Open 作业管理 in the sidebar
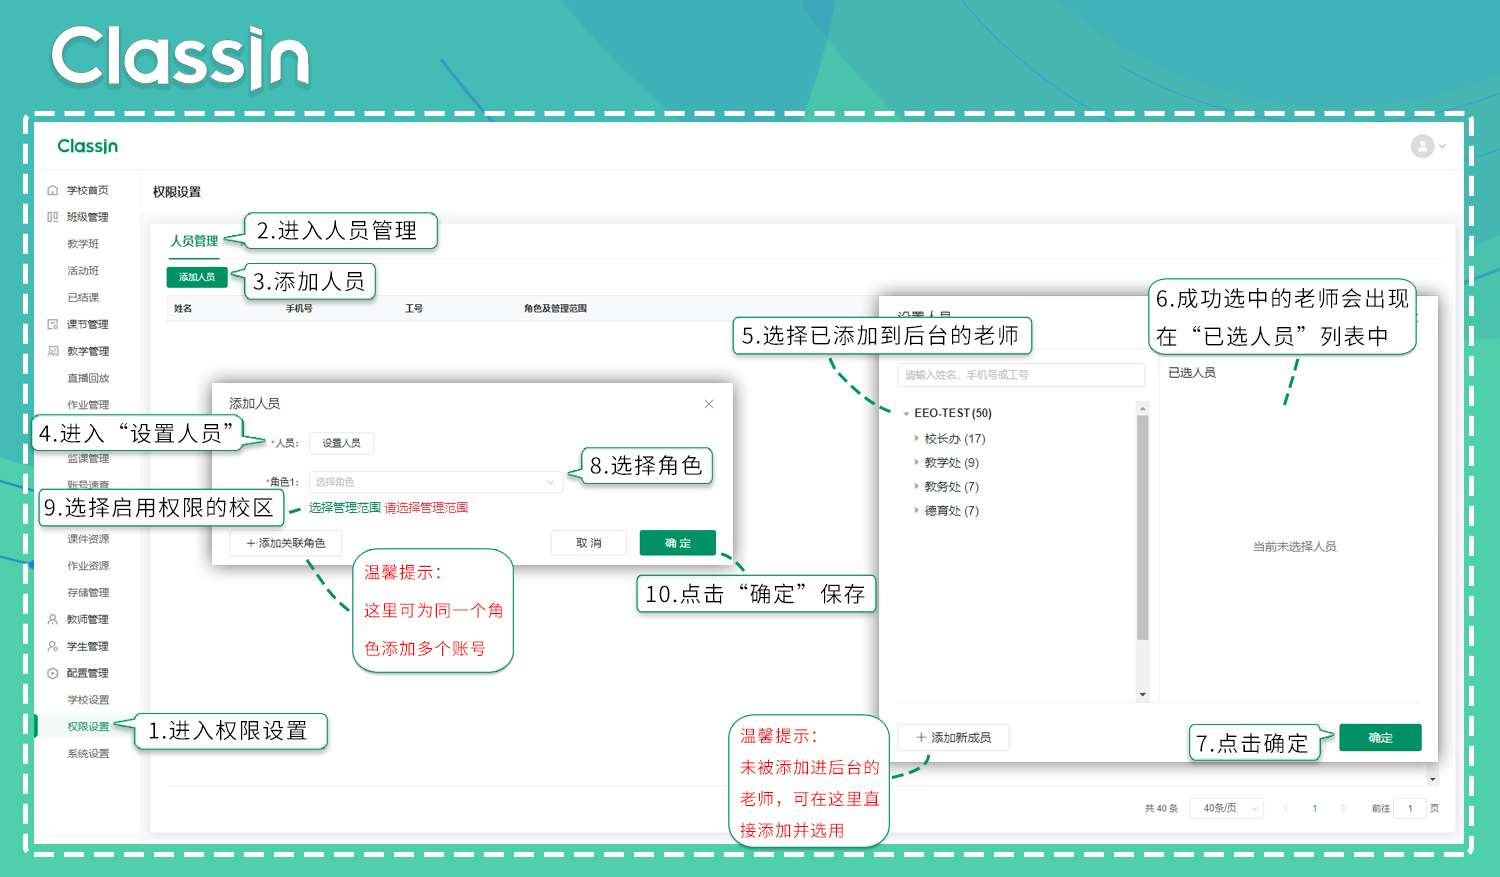 [88, 405]
